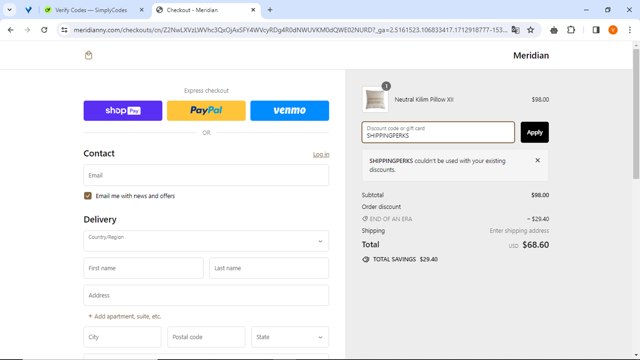The height and width of the screenshot is (360, 640).
Task: Click the pinned V tab icon
Action: coord(28,10)
